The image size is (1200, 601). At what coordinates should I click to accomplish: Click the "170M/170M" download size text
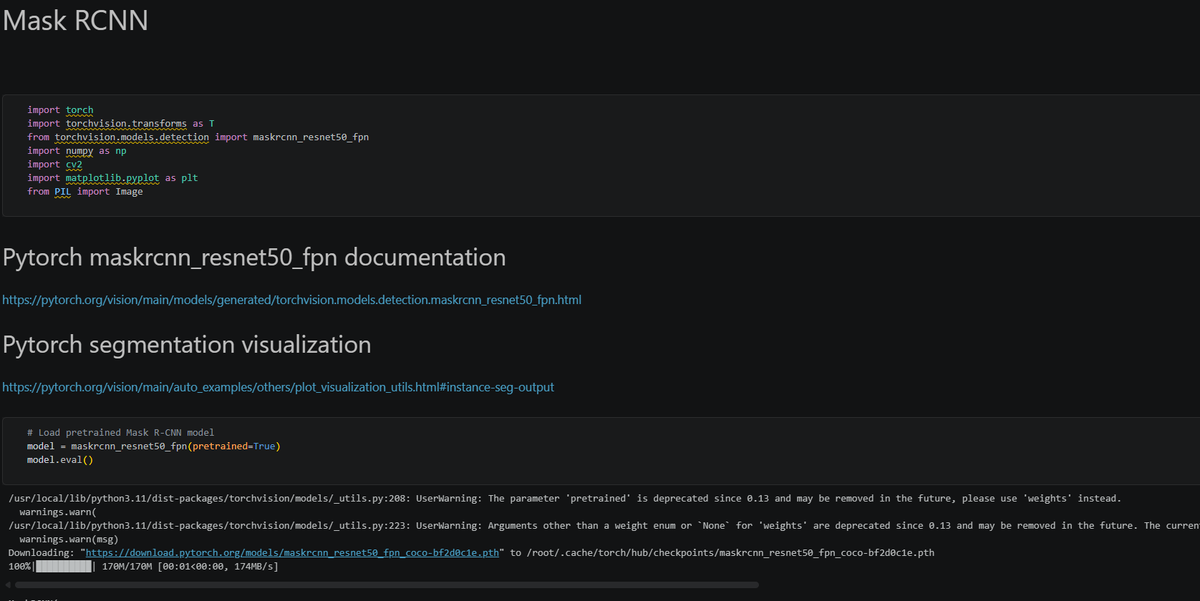pos(128,567)
